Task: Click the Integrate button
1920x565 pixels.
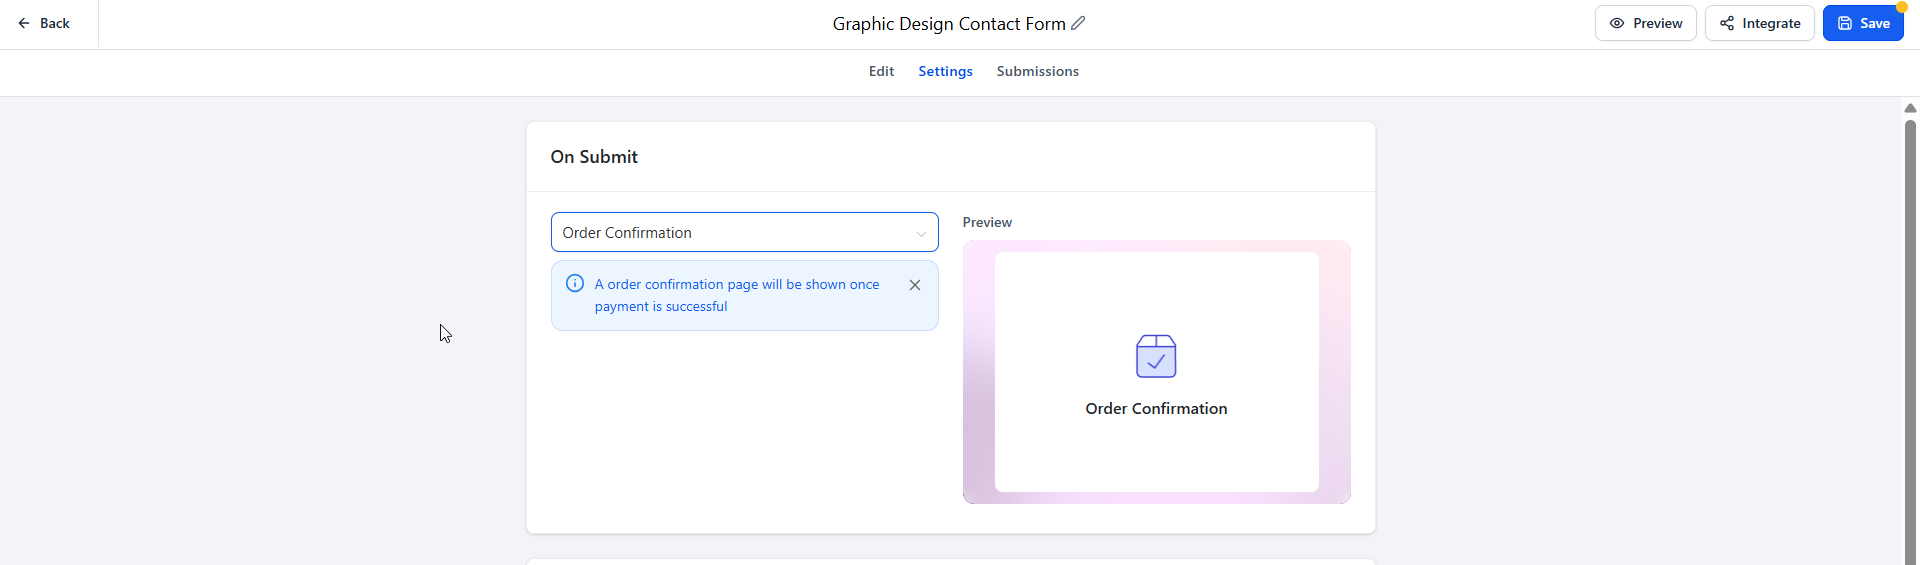Action: pos(1759,23)
